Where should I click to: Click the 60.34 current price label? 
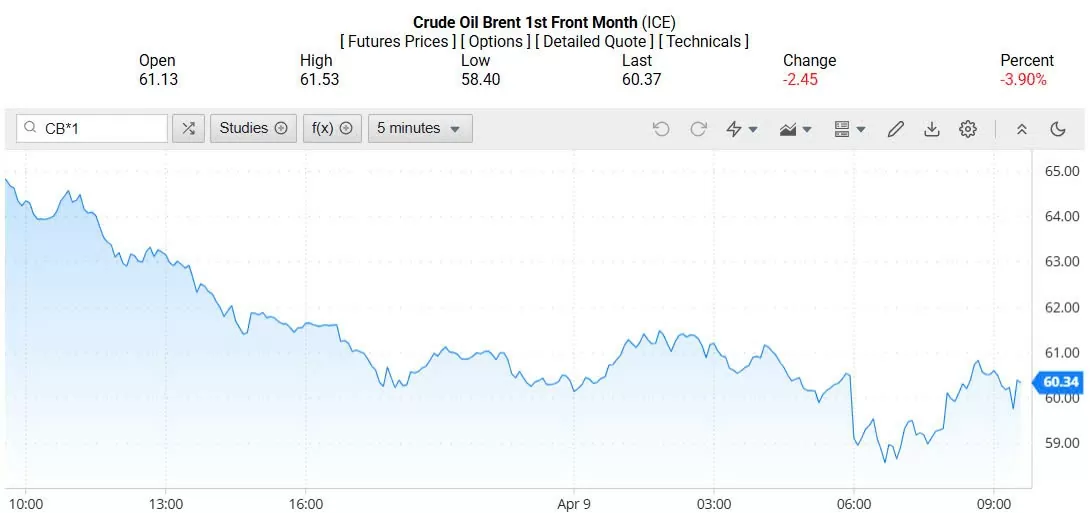coord(1060,382)
